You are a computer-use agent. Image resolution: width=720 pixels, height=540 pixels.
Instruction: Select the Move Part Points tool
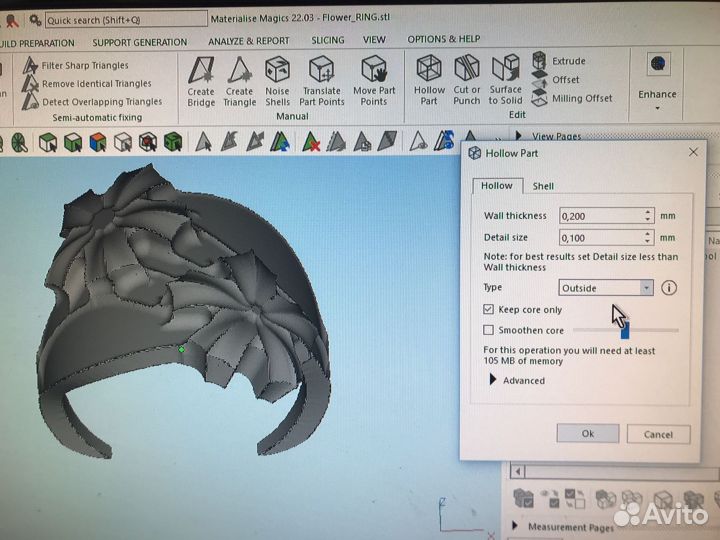(x=374, y=81)
